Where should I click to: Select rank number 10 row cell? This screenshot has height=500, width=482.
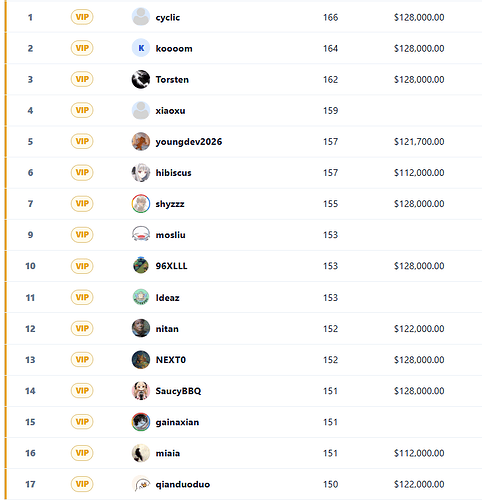30,266
